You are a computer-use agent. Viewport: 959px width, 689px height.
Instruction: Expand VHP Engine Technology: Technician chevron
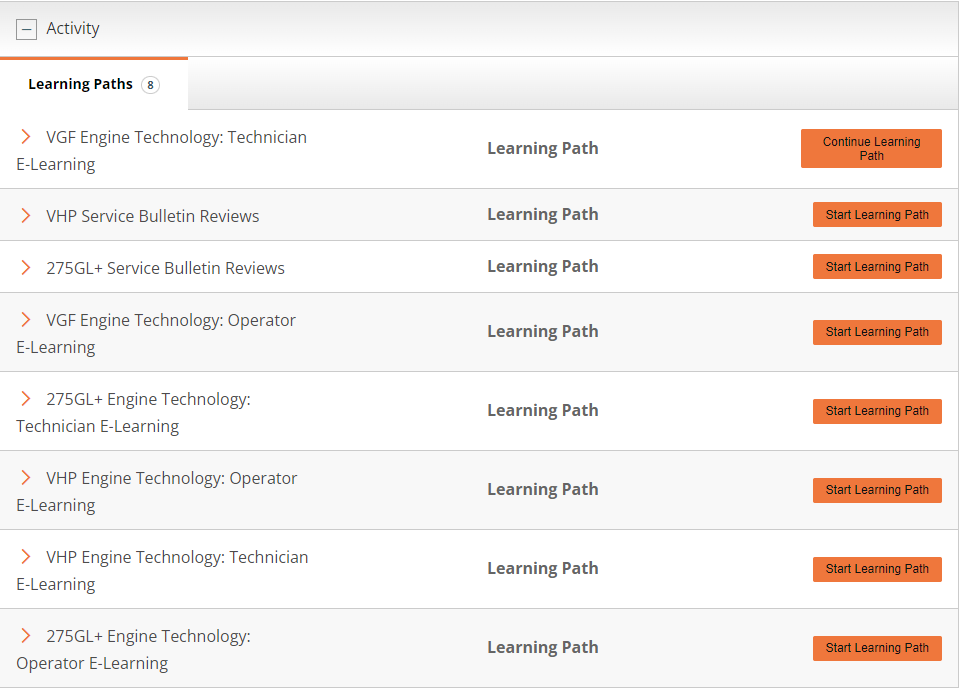click(26, 557)
